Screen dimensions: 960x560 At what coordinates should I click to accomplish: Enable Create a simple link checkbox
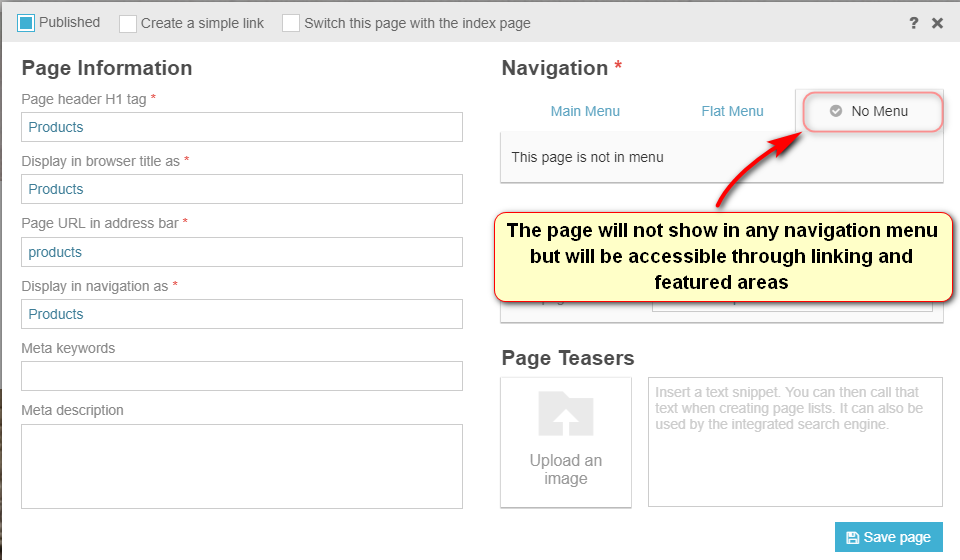click(128, 23)
